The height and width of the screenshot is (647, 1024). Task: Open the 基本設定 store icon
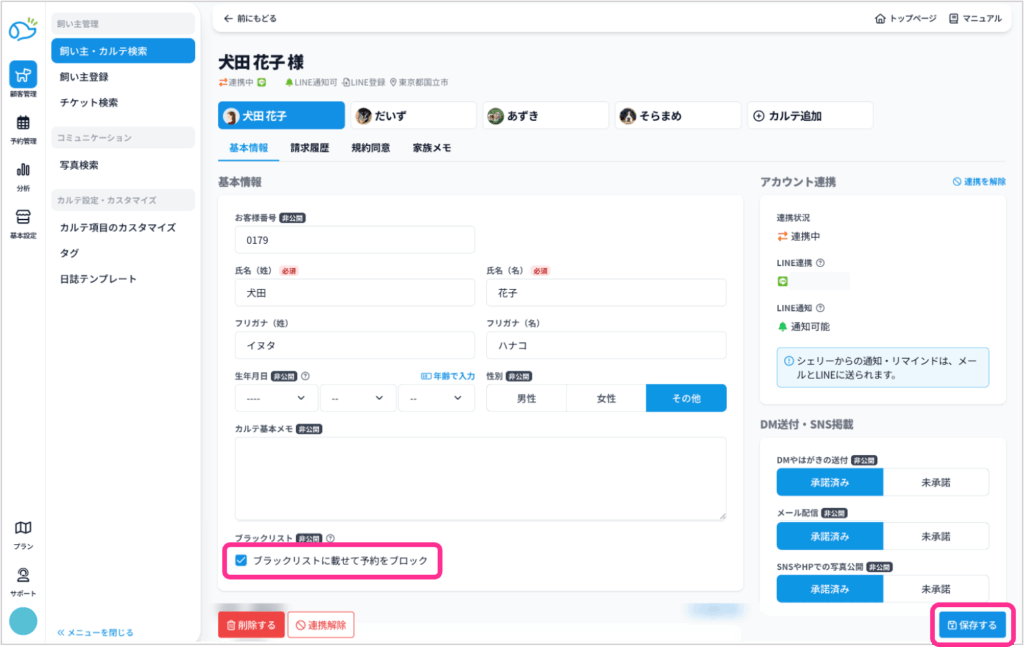click(23, 218)
